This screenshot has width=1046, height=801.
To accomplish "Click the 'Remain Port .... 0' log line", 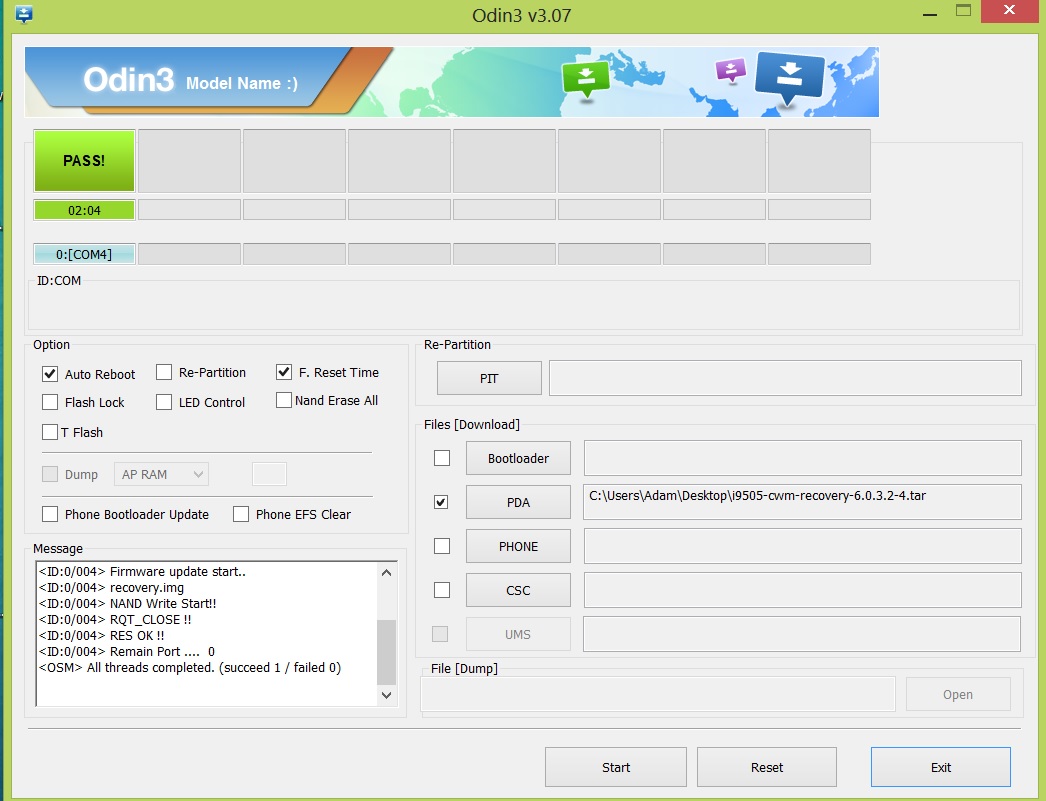I will [x=127, y=652].
